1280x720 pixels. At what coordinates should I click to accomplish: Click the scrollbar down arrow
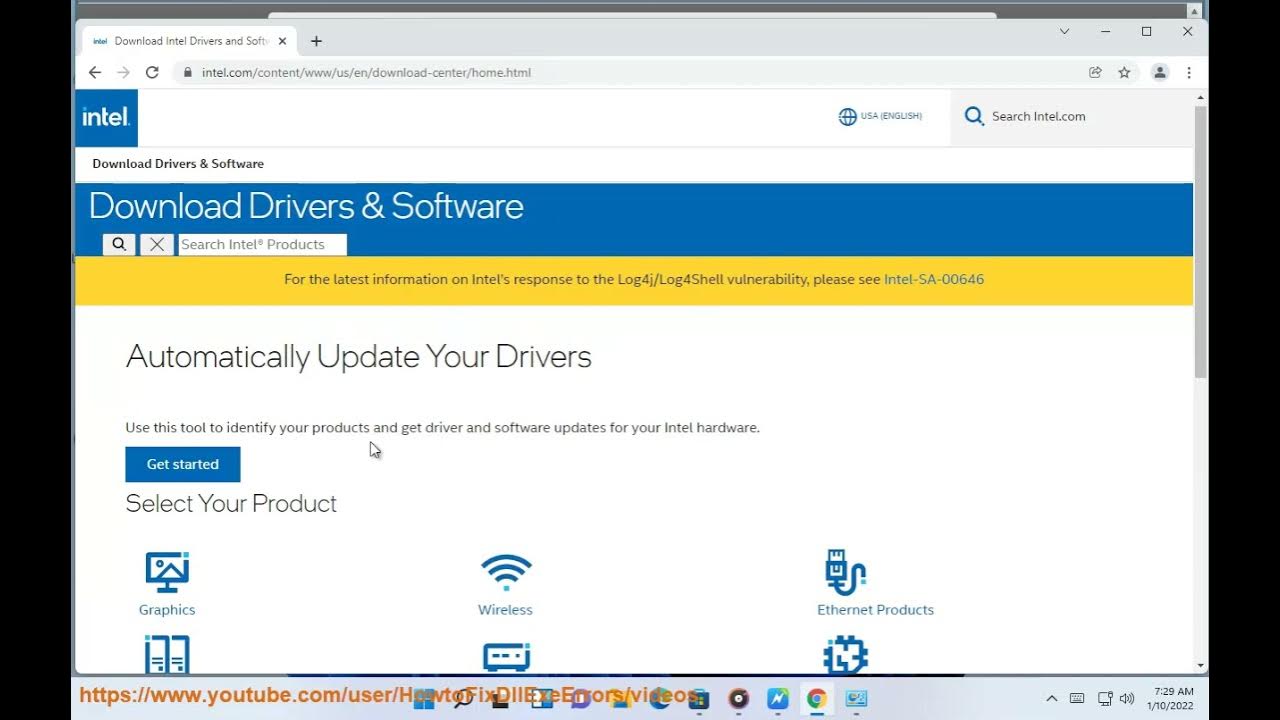[1201, 666]
